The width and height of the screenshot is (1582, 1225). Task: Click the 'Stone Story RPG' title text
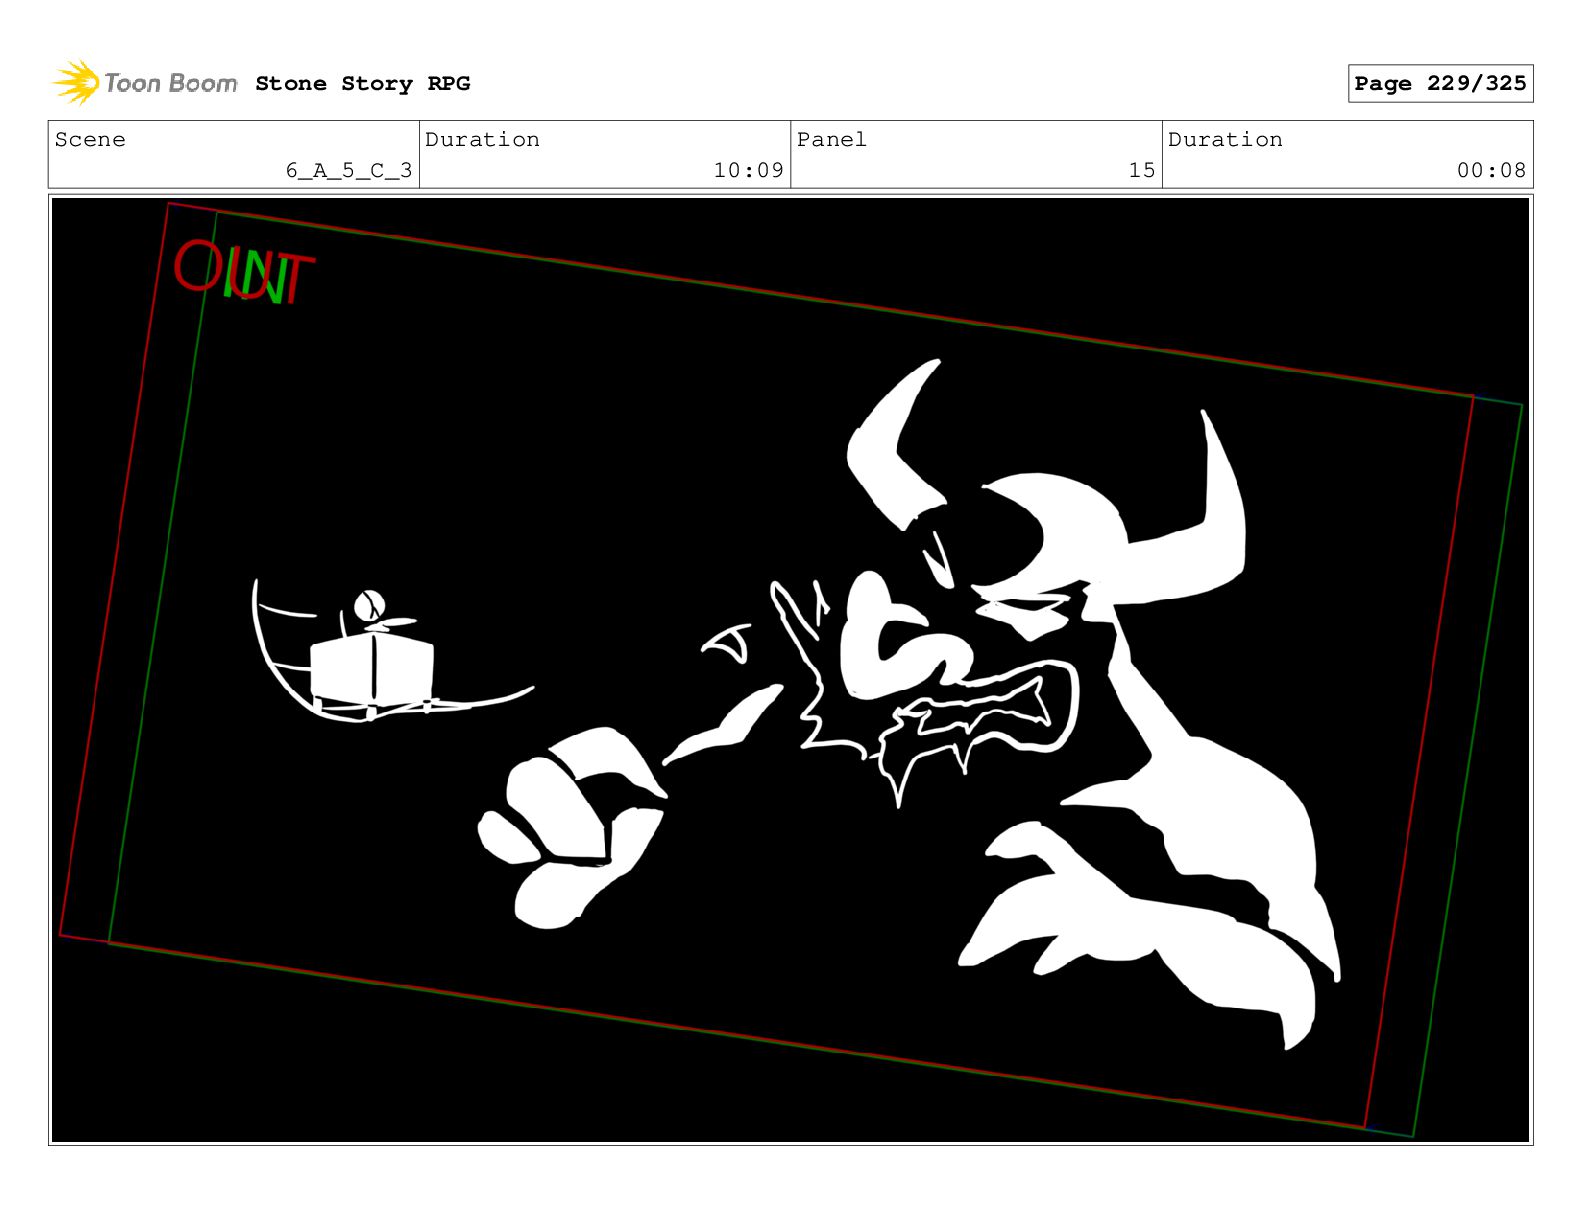point(362,84)
